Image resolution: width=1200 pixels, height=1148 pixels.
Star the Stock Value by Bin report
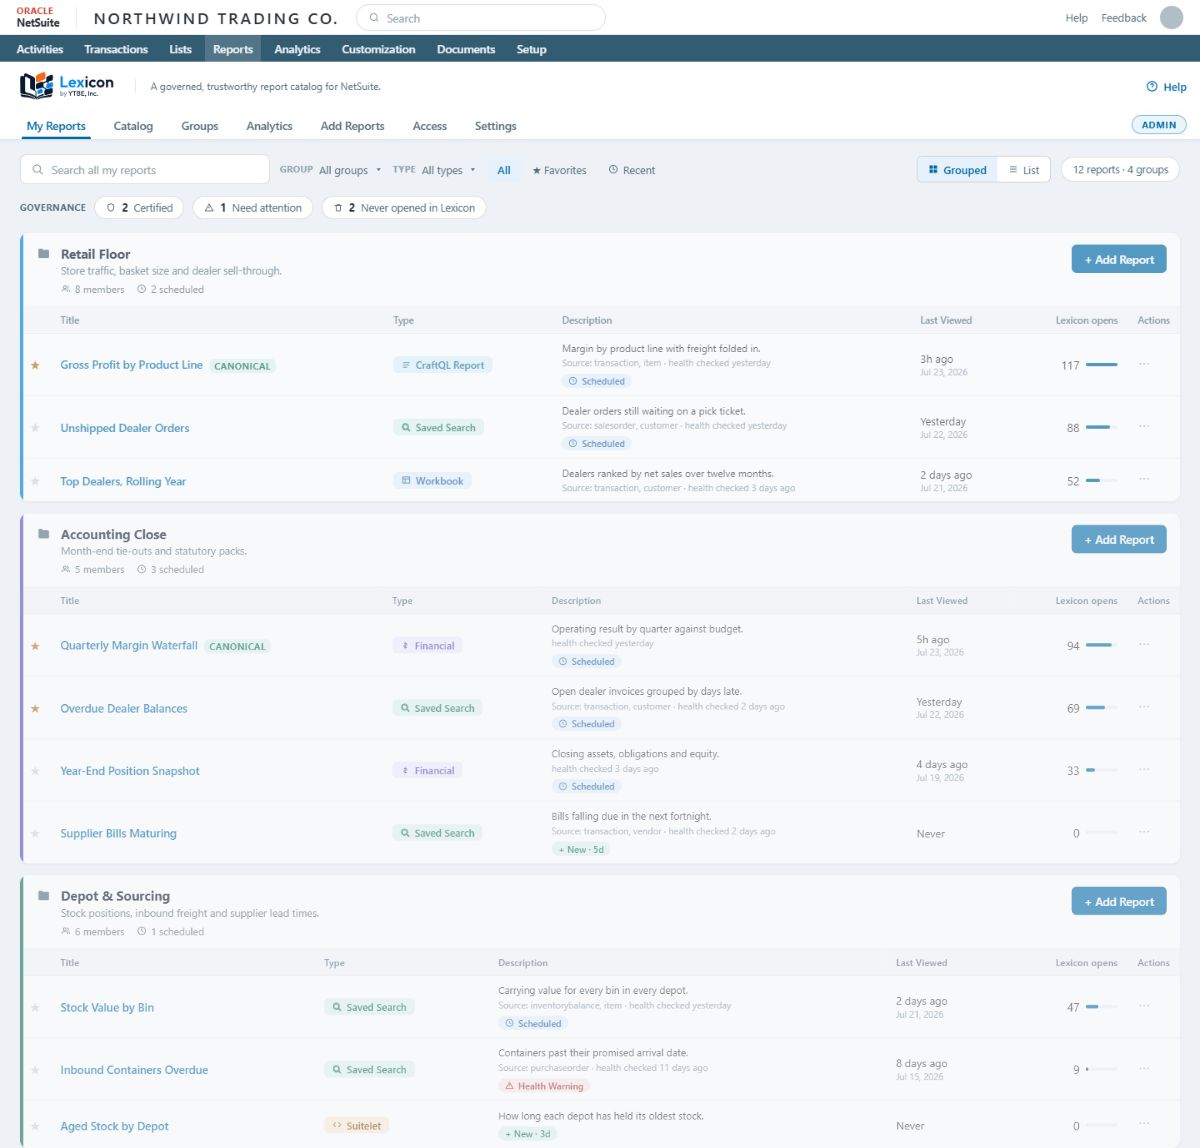(x=35, y=1007)
